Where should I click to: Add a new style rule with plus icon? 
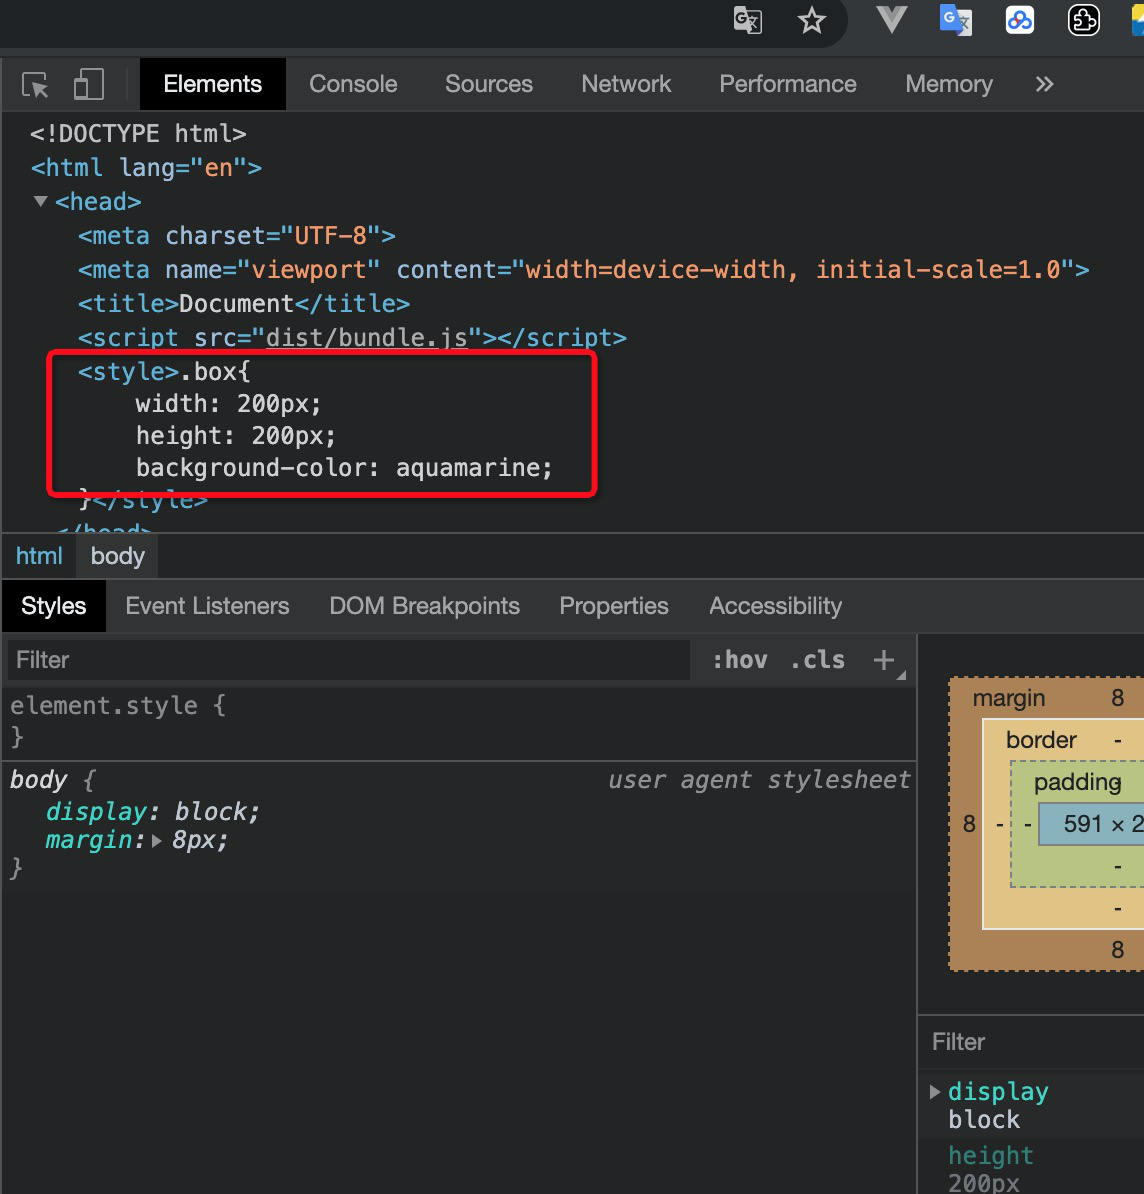click(883, 660)
